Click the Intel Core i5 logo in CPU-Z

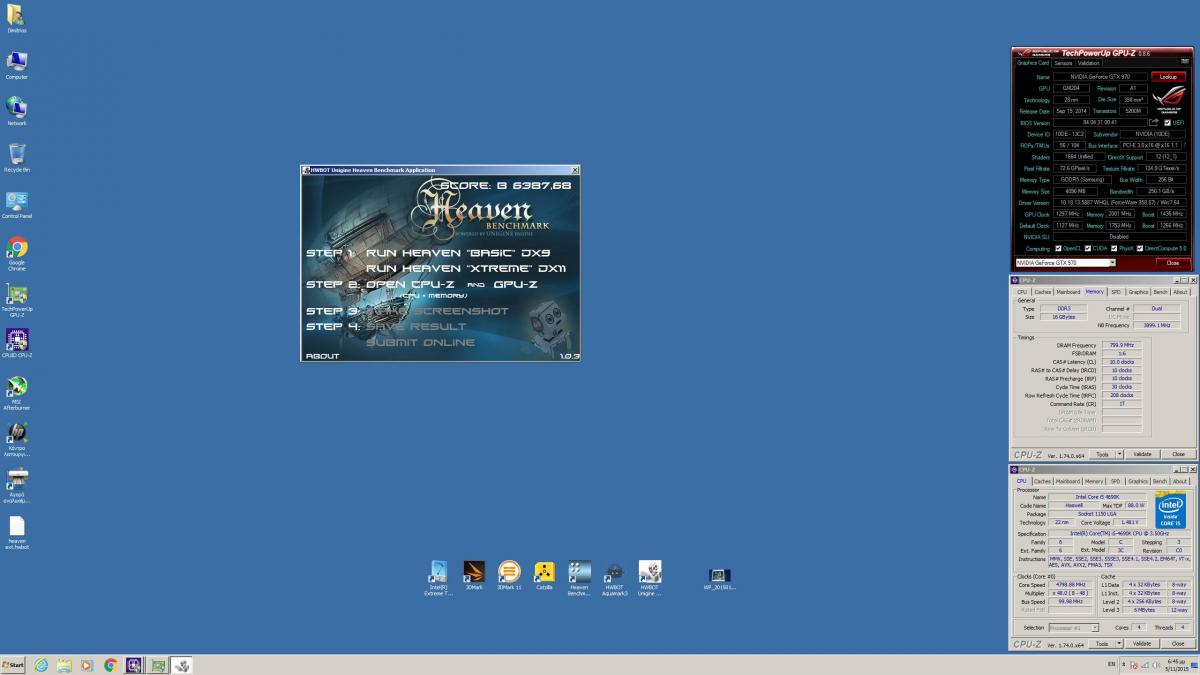pos(1171,510)
